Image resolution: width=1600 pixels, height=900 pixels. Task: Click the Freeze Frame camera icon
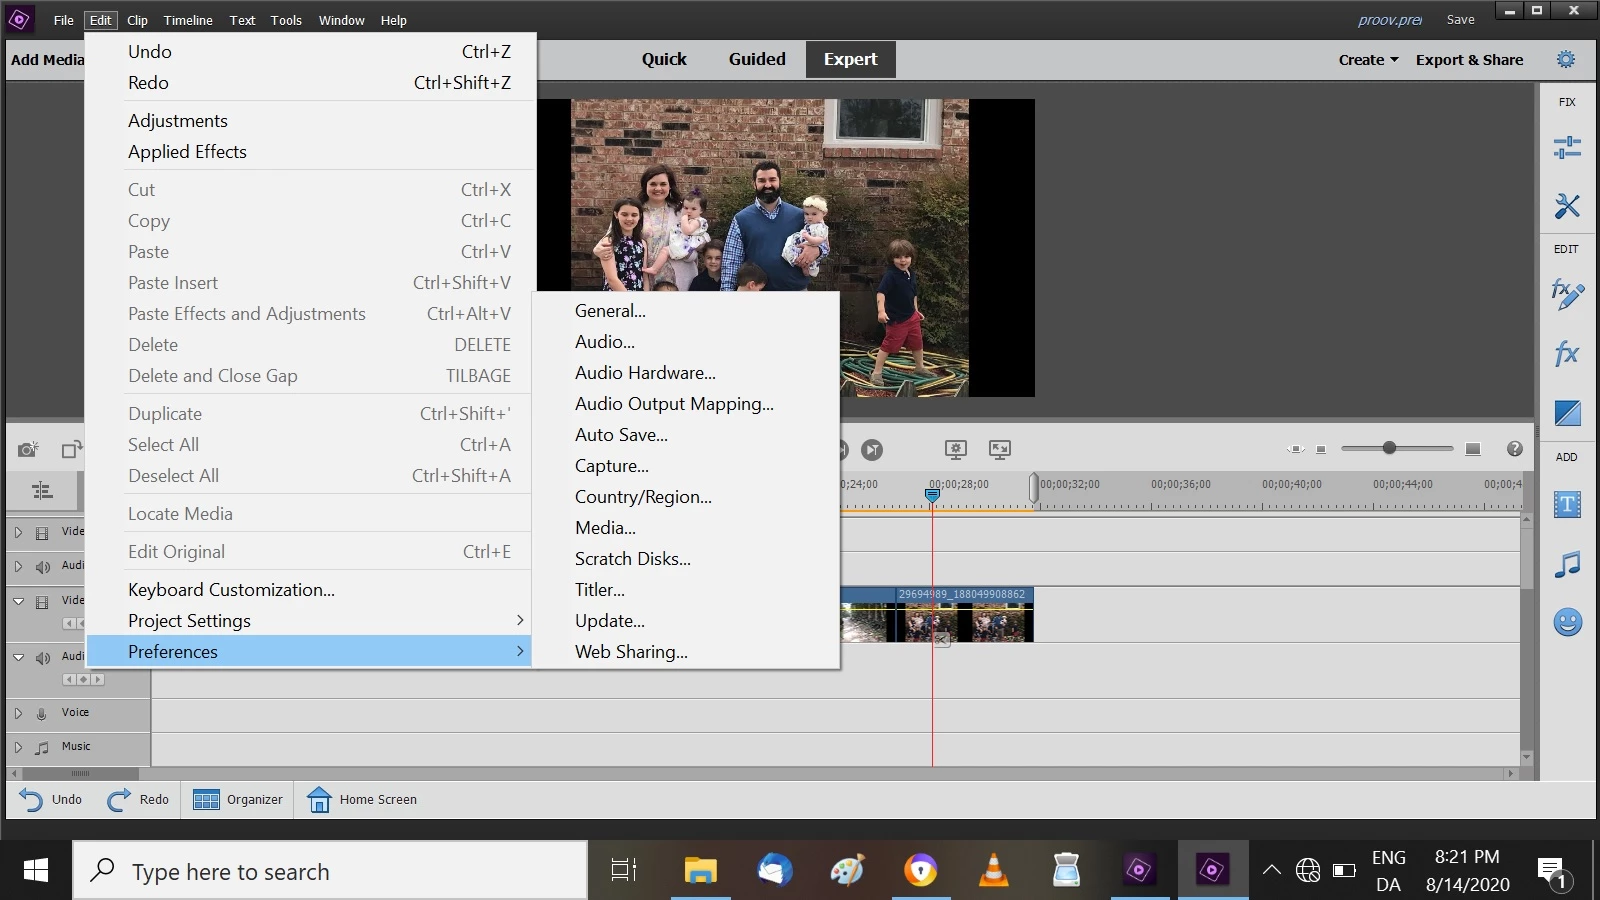(28, 450)
